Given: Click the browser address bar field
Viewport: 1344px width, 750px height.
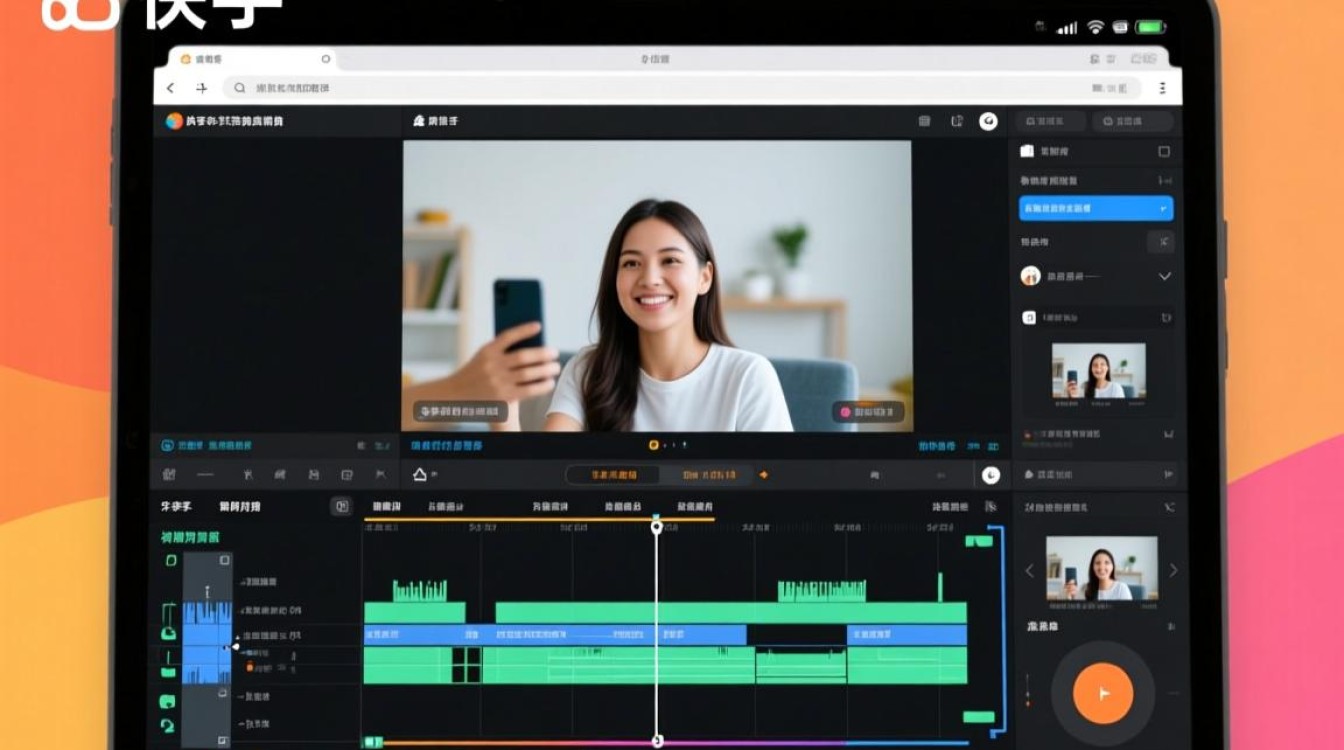Looking at the screenshot, I should (x=683, y=88).
